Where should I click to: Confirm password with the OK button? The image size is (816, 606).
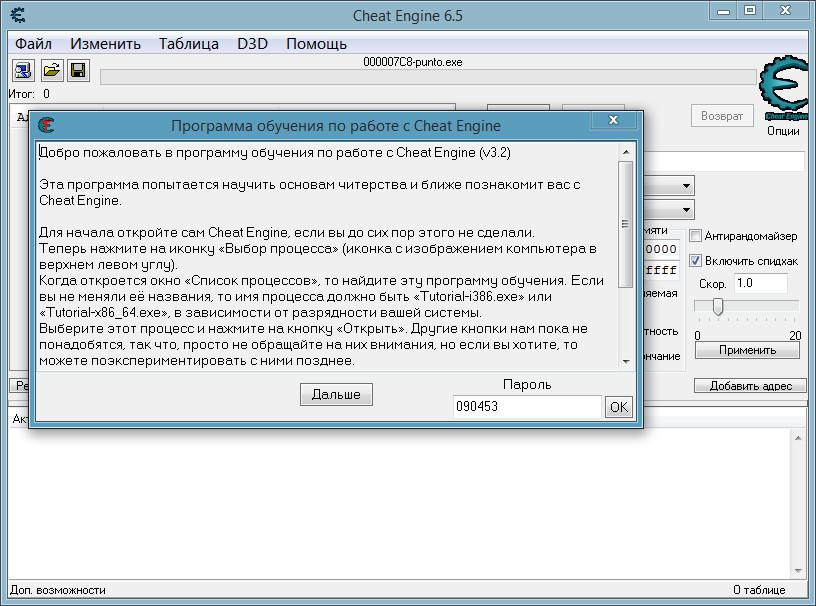click(x=619, y=407)
